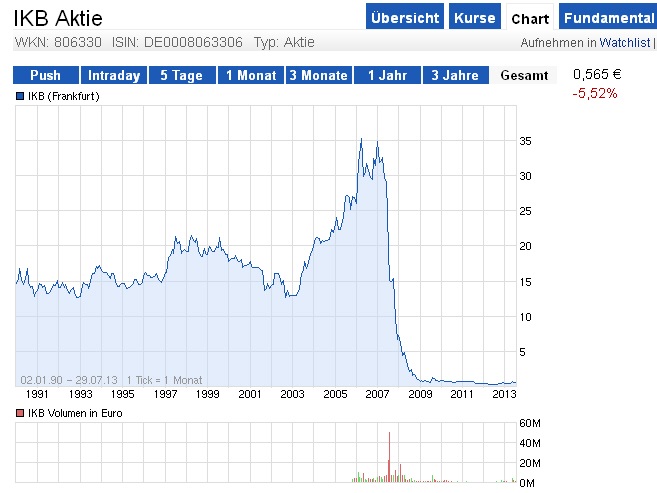Click the WKN: 806330 text
657x493 pixels.
click(x=58, y=42)
